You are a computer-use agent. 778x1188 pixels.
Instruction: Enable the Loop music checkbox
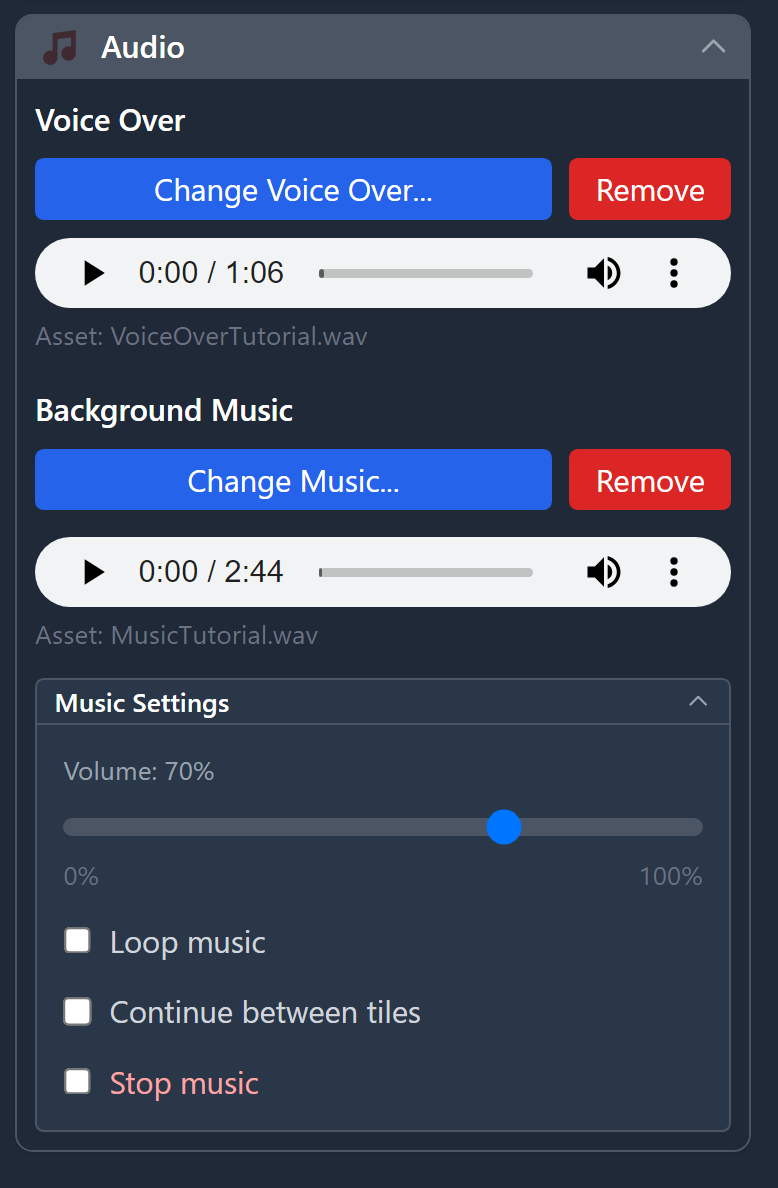(77, 940)
